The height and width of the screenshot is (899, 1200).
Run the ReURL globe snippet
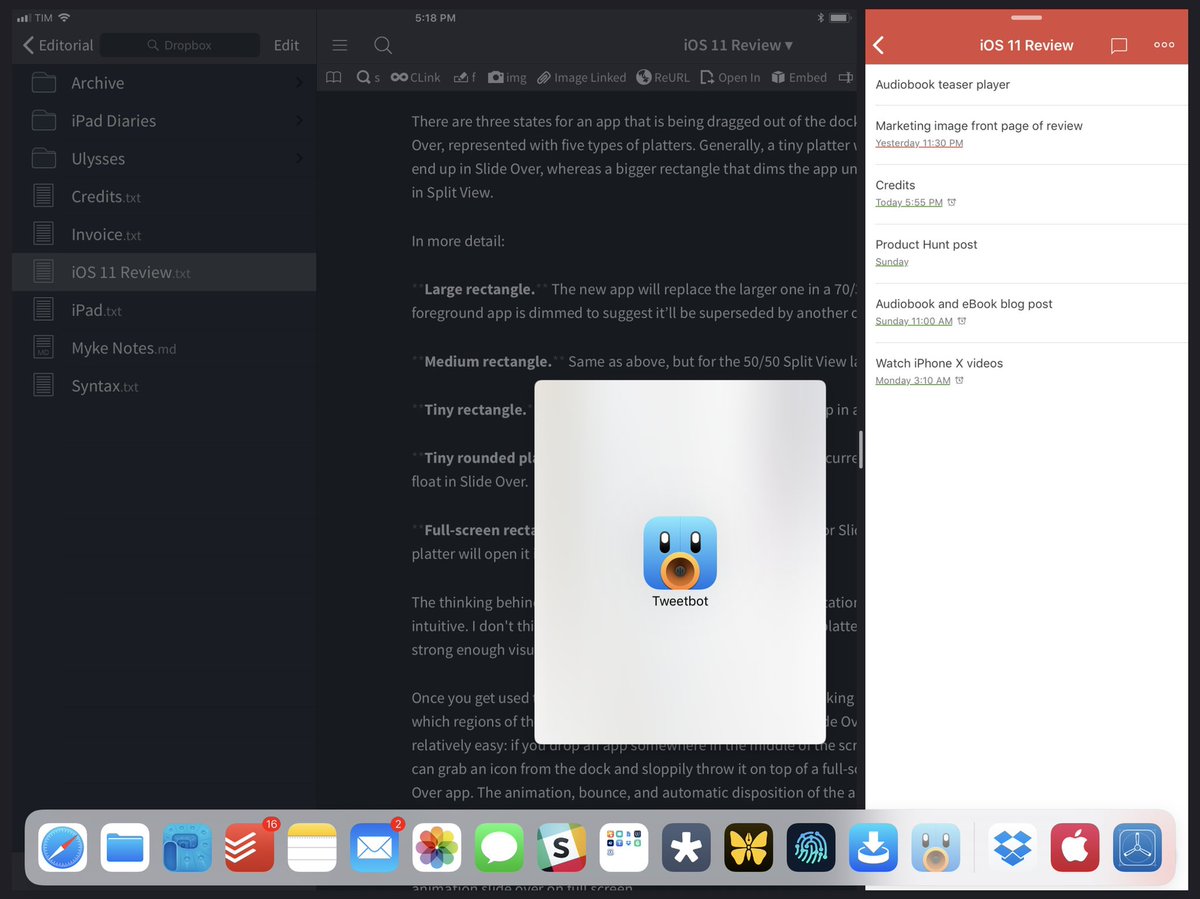point(662,77)
